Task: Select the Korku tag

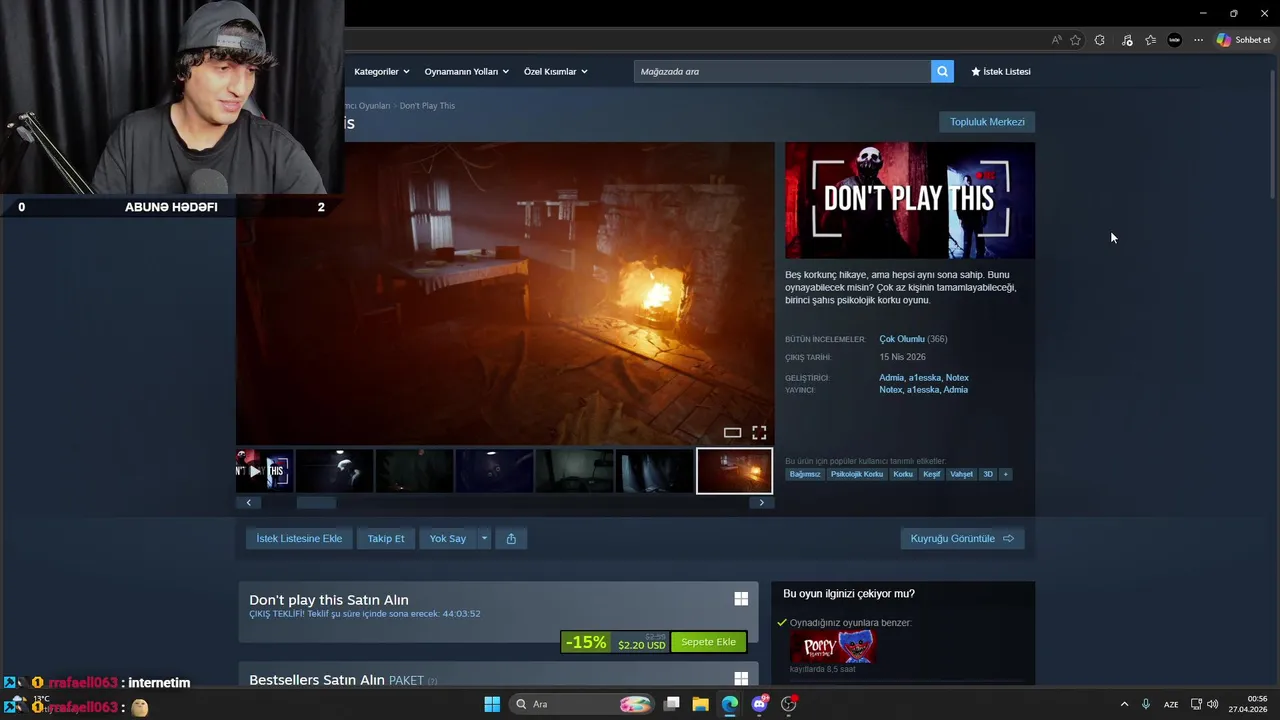Action: [x=903, y=474]
